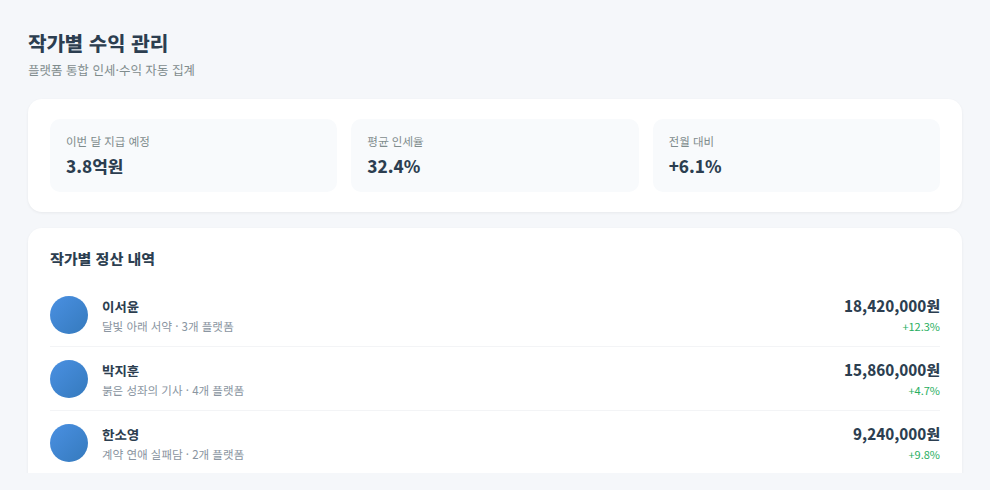The height and width of the screenshot is (490, 990).
Task: Open the 이번 달 지급 예정 summary card
Action: tap(193, 155)
